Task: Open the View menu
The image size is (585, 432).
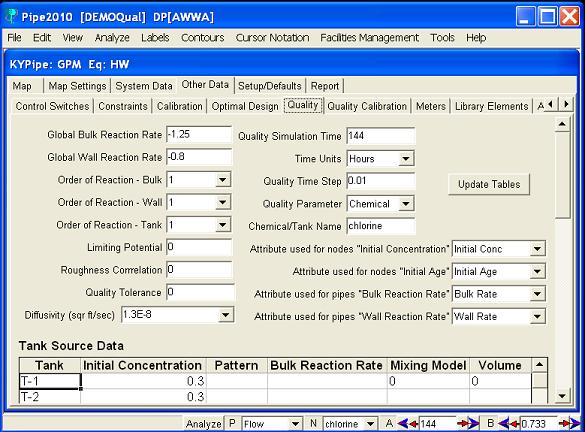Action: click(73, 38)
